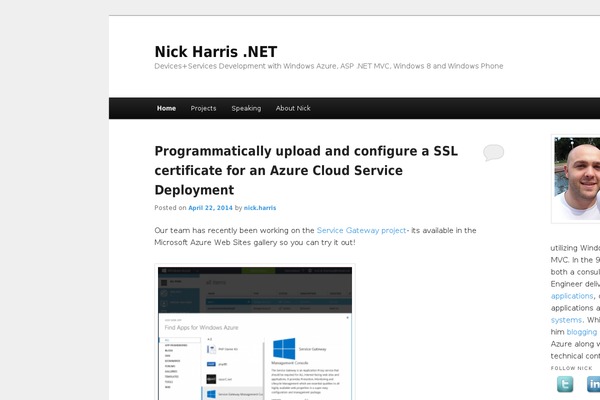Open Nick's LinkedIn follow icon
Image resolution: width=600 pixels, height=400 pixels.
pyautogui.click(x=593, y=384)
